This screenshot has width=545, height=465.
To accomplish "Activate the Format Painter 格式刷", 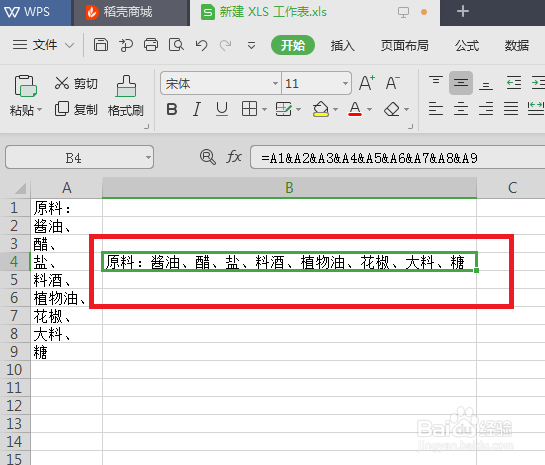I will (125, 96).
